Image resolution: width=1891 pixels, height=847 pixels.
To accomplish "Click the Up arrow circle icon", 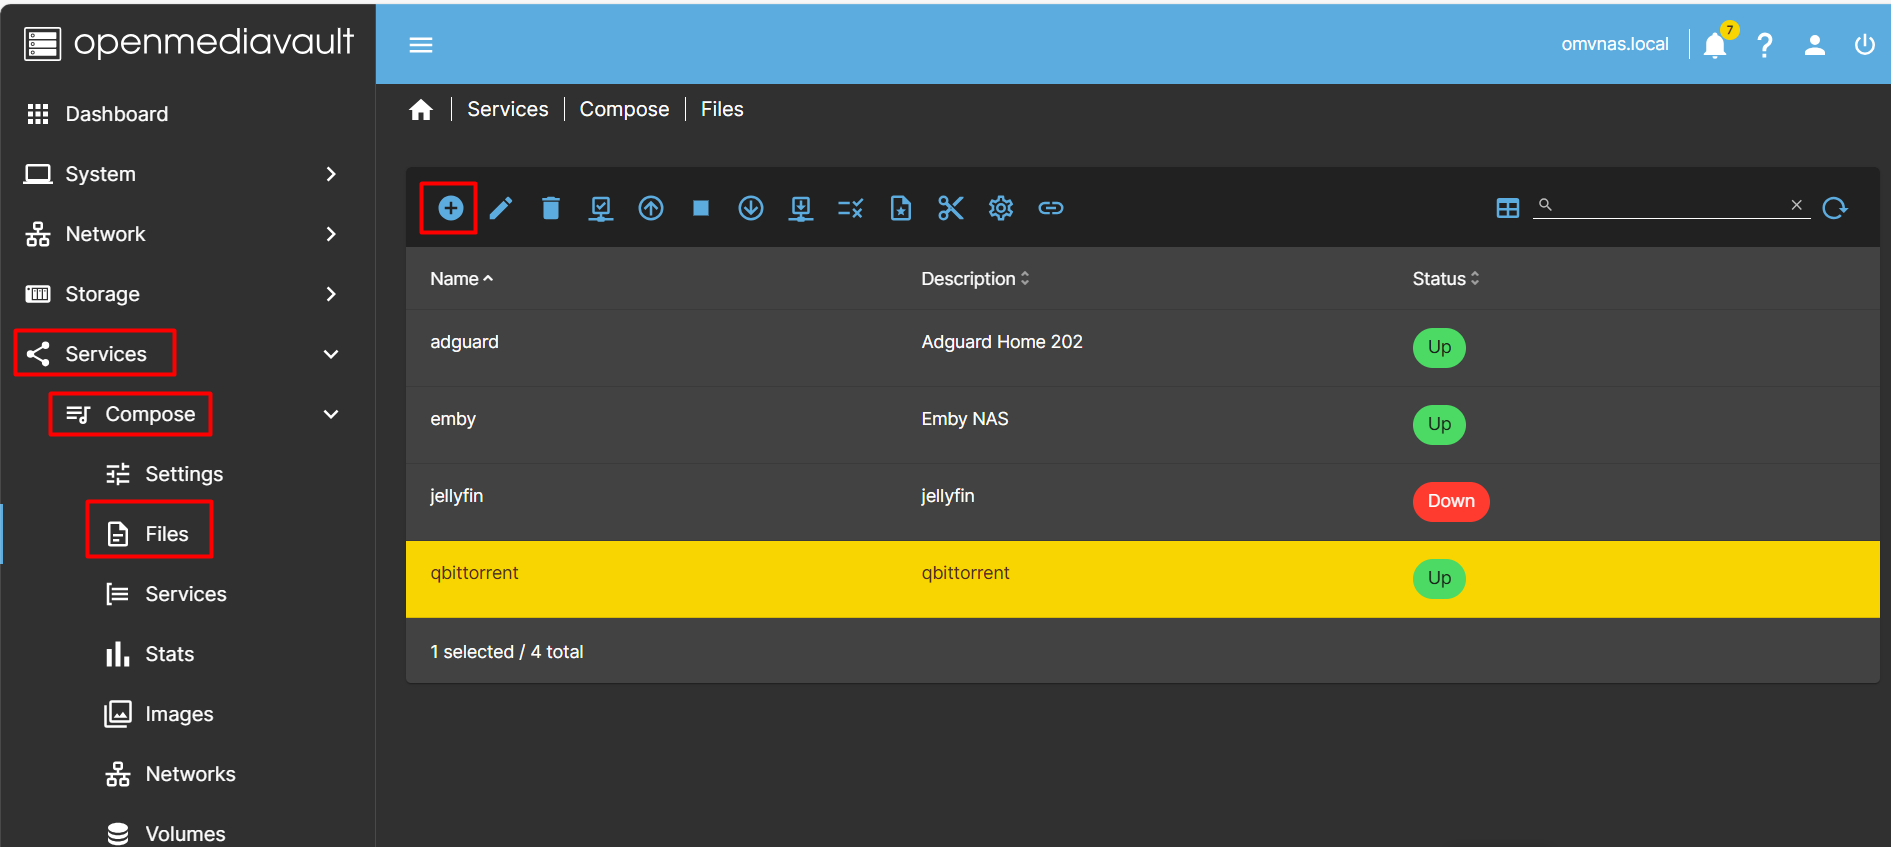I will coord(651,208).
